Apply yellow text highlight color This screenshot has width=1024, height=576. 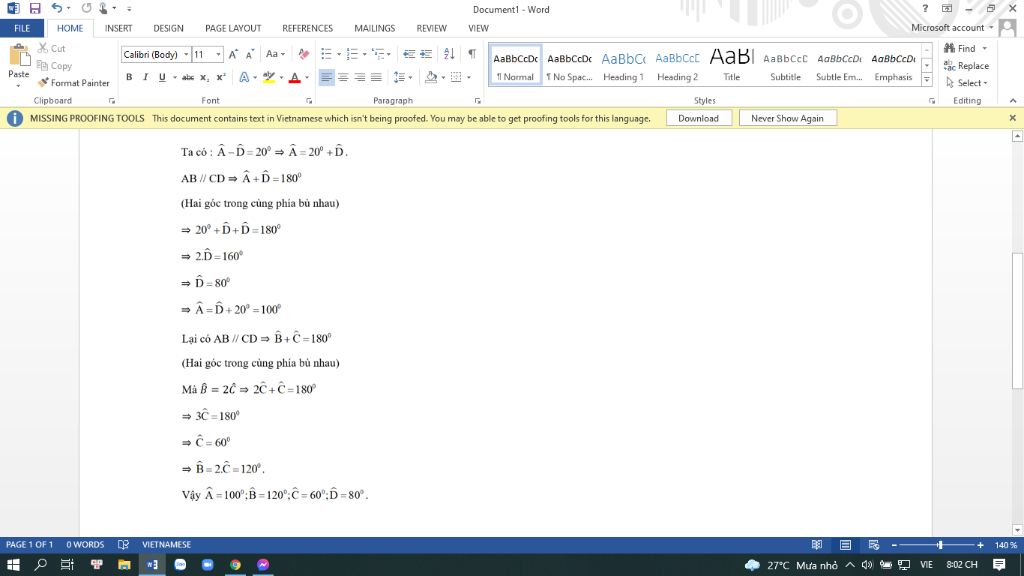click(268, 77)
